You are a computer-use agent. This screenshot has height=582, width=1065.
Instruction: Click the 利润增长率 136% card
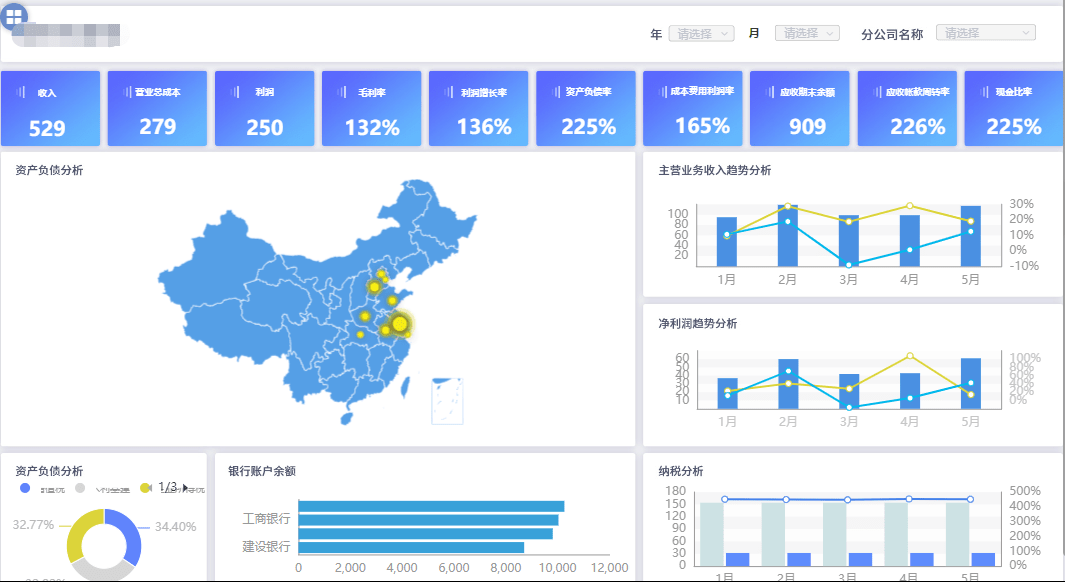coord(479,109)
